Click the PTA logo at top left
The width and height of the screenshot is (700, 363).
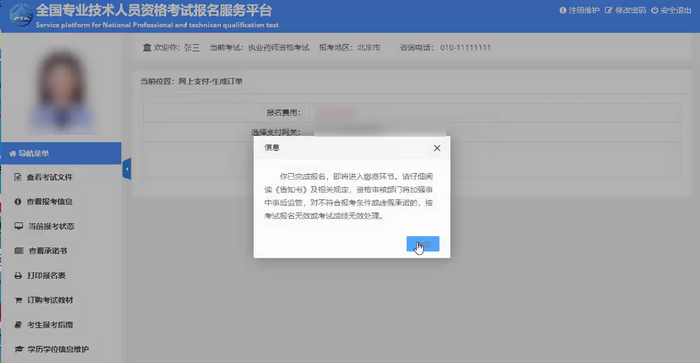21,15
